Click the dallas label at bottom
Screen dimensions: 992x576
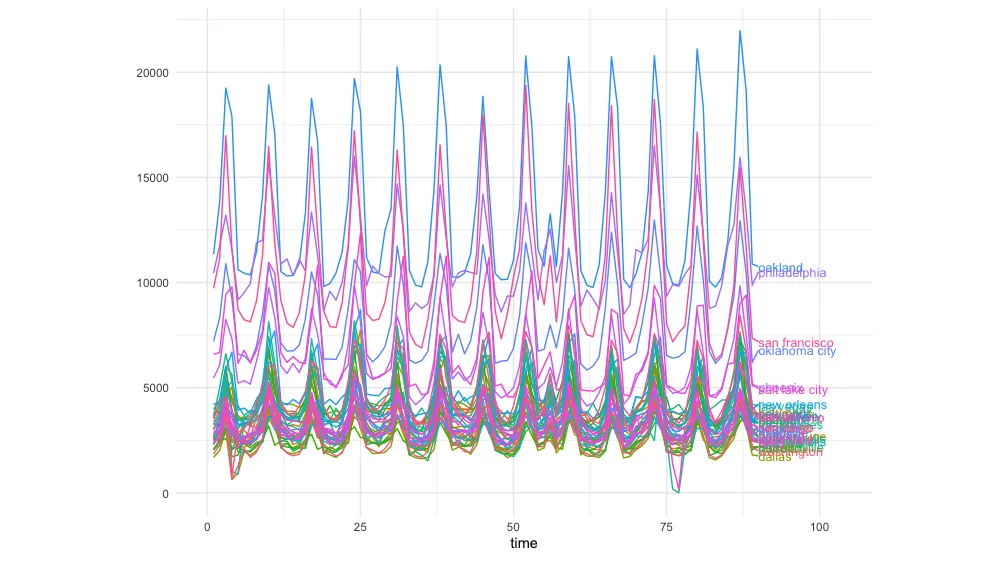point(775,458)
